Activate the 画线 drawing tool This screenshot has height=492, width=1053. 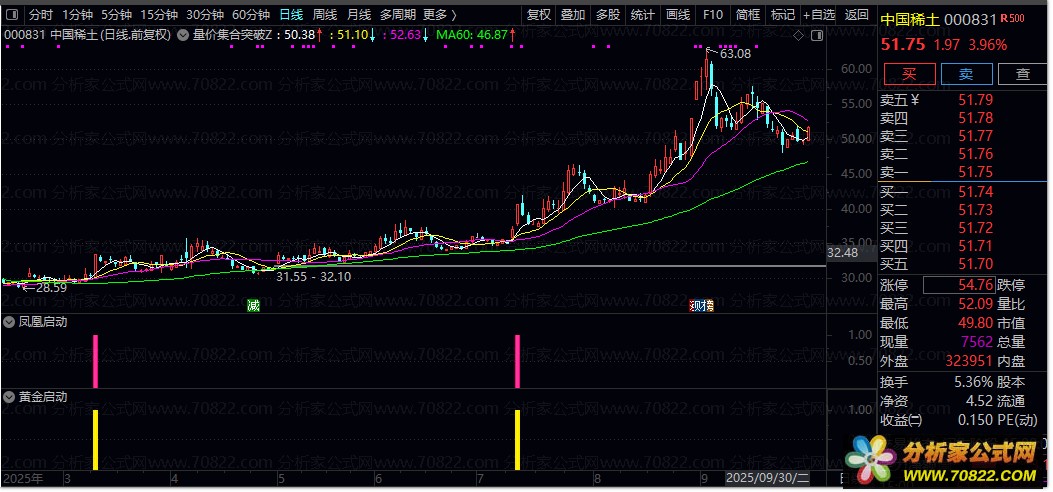[x=678, y=15]
